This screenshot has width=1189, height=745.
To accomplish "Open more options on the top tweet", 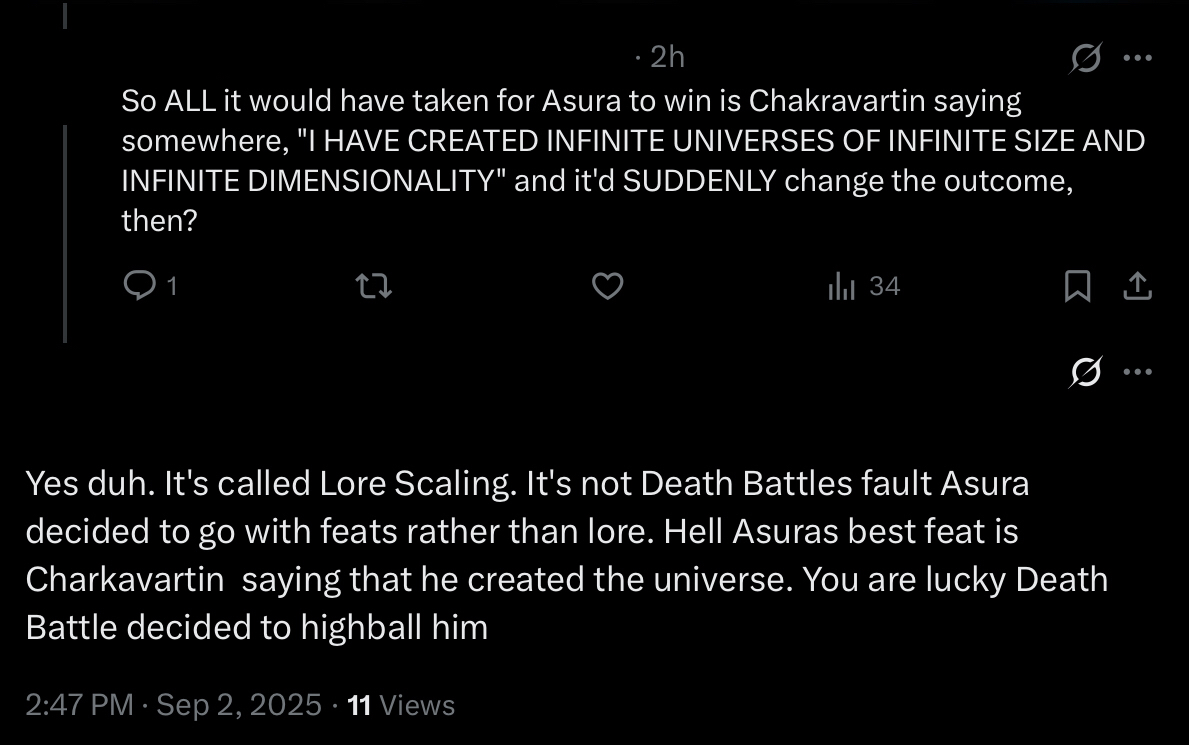I will coord(1137,58).
